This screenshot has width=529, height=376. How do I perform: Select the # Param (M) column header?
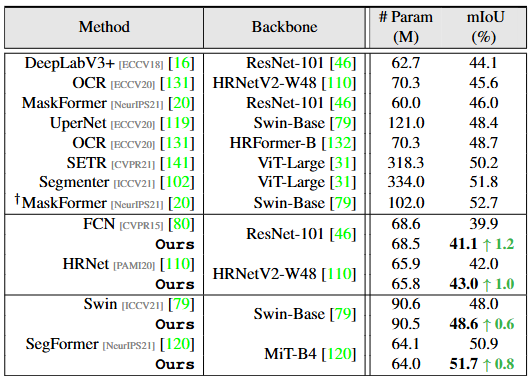click(406, 27)
